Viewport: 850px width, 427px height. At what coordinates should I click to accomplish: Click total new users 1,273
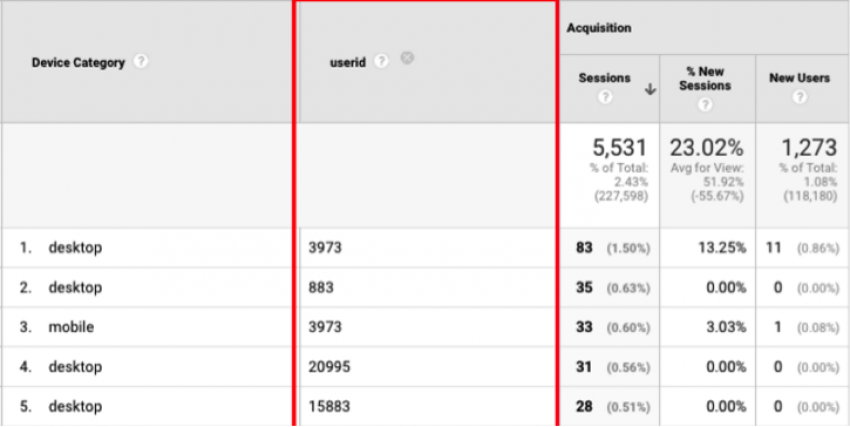pos(809,147)
